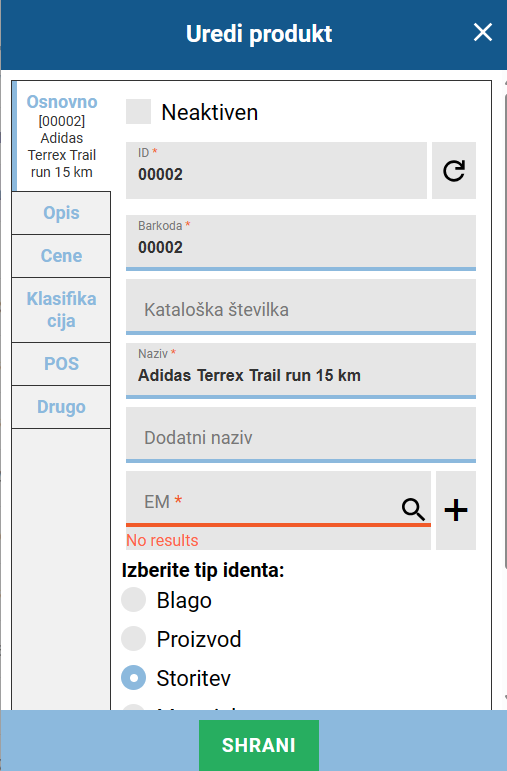Switch to the Cene tab

(61, 256)
